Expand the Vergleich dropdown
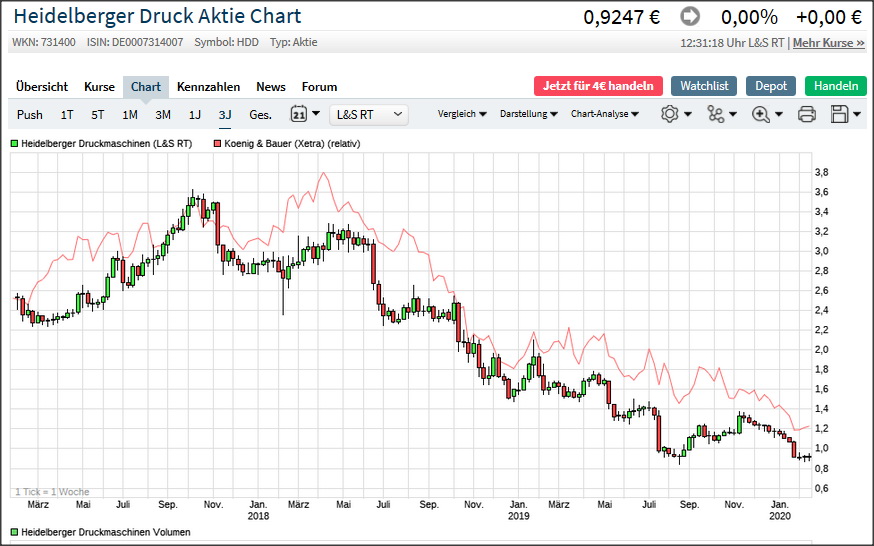Viewport: 874px width, 546px height. [x=462, y=114]
